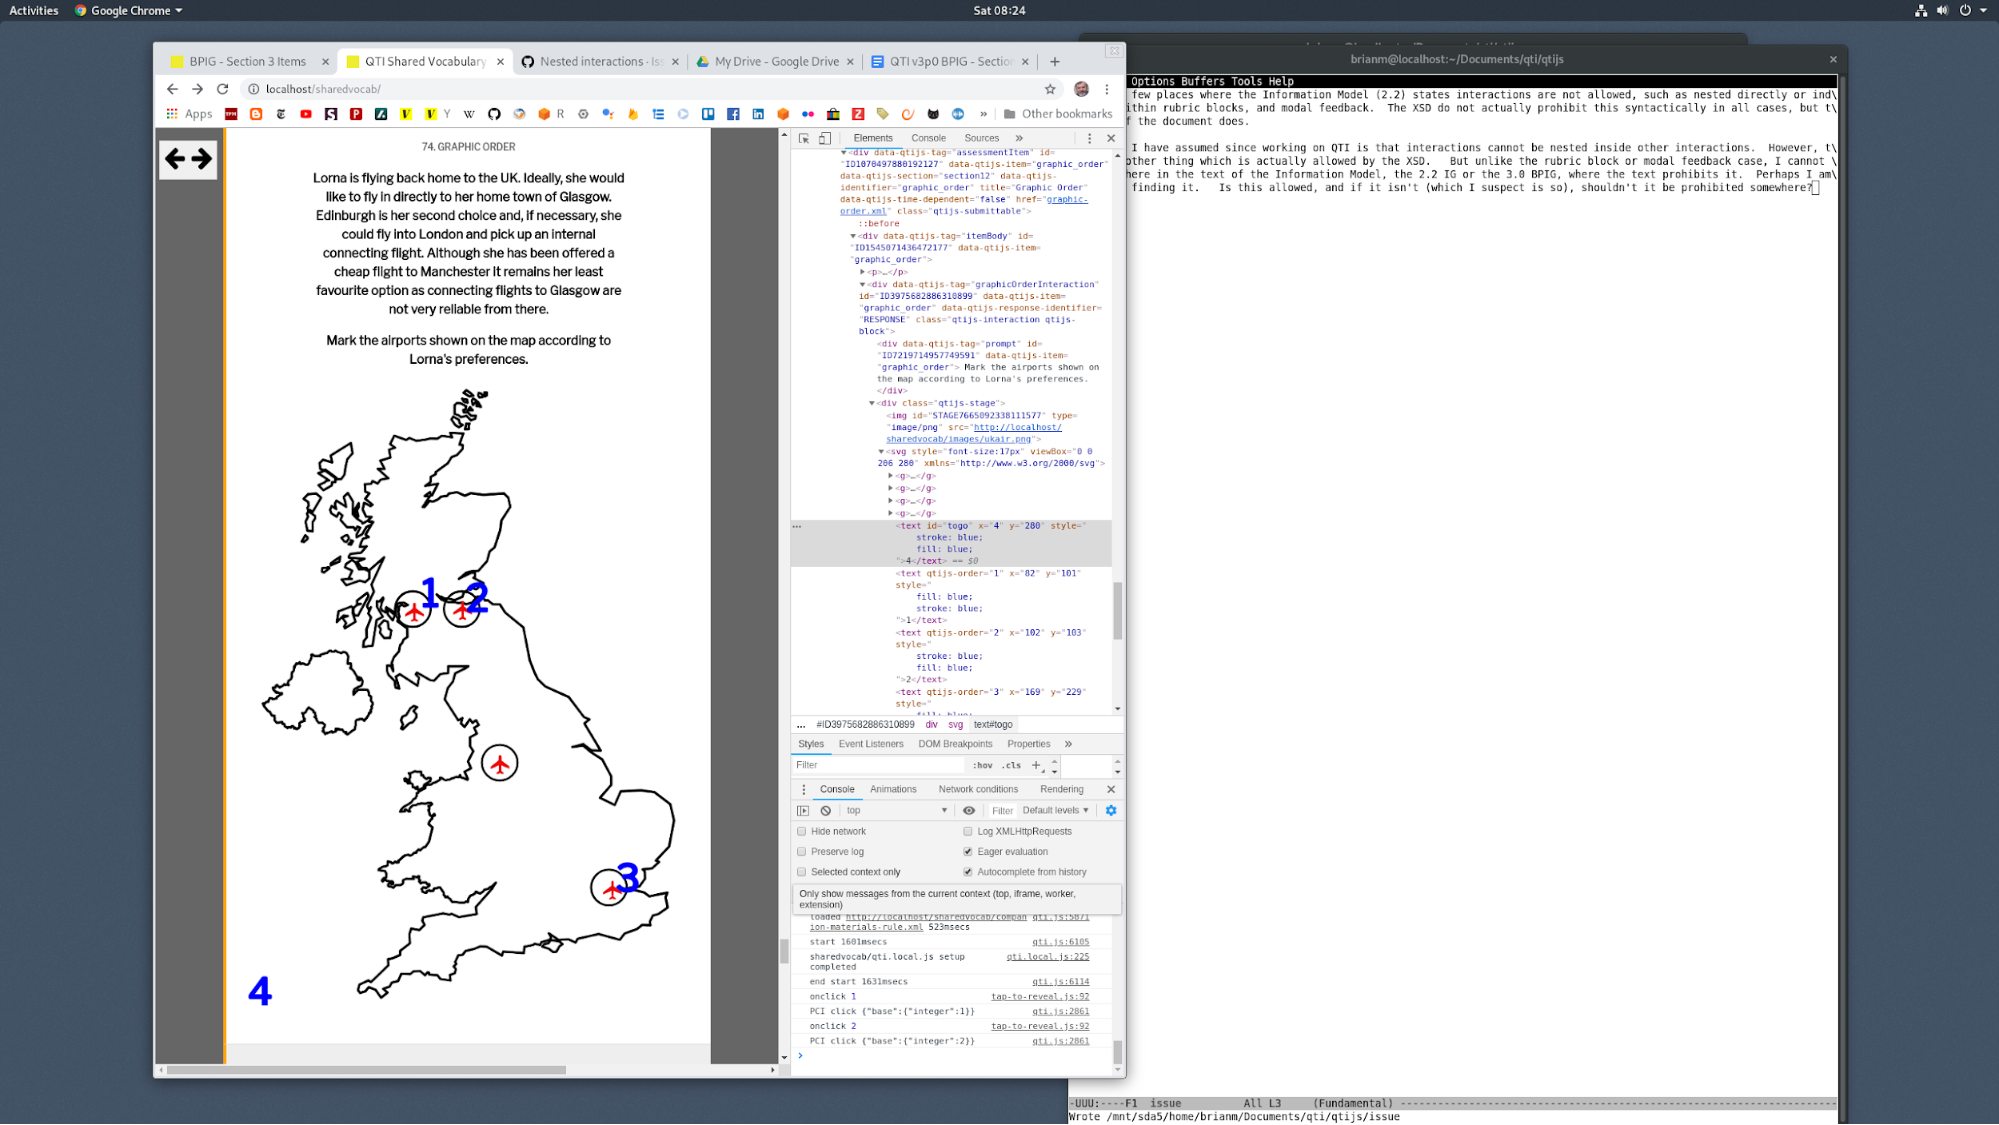The image size is (1999, 1125).
Task: Expand the collapsed p element node
Action: [863, 272]
